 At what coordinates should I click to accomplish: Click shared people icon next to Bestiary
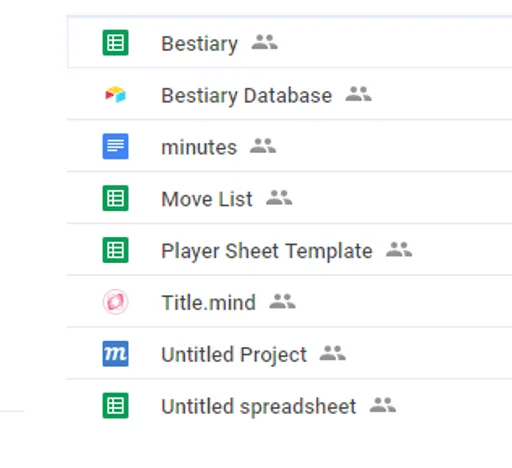click(264, 42)
